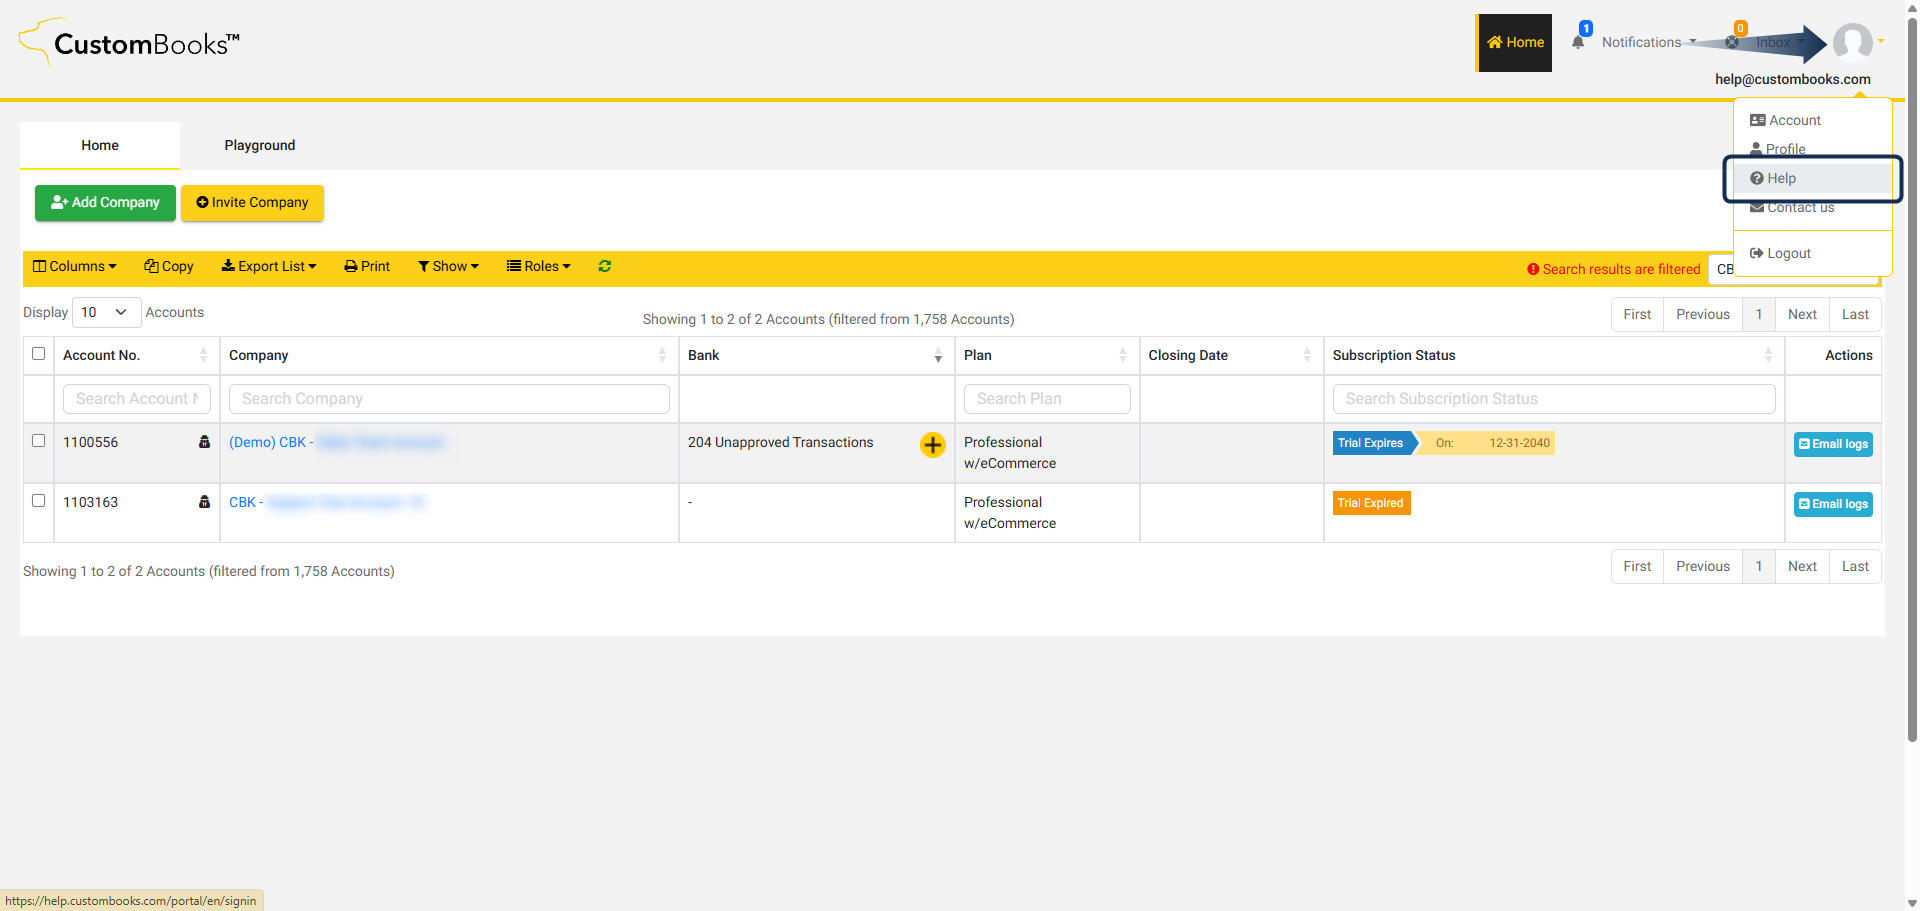Toggle the select-all accounts checkbox

point(39,354)
